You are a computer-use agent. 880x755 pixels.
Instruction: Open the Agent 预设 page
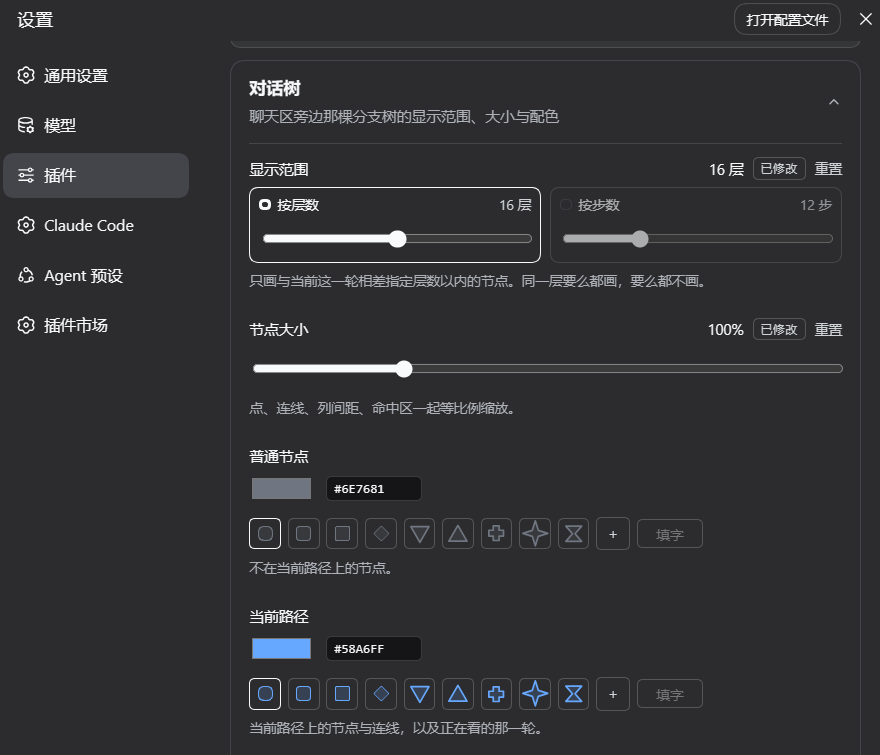coord(96,276)
